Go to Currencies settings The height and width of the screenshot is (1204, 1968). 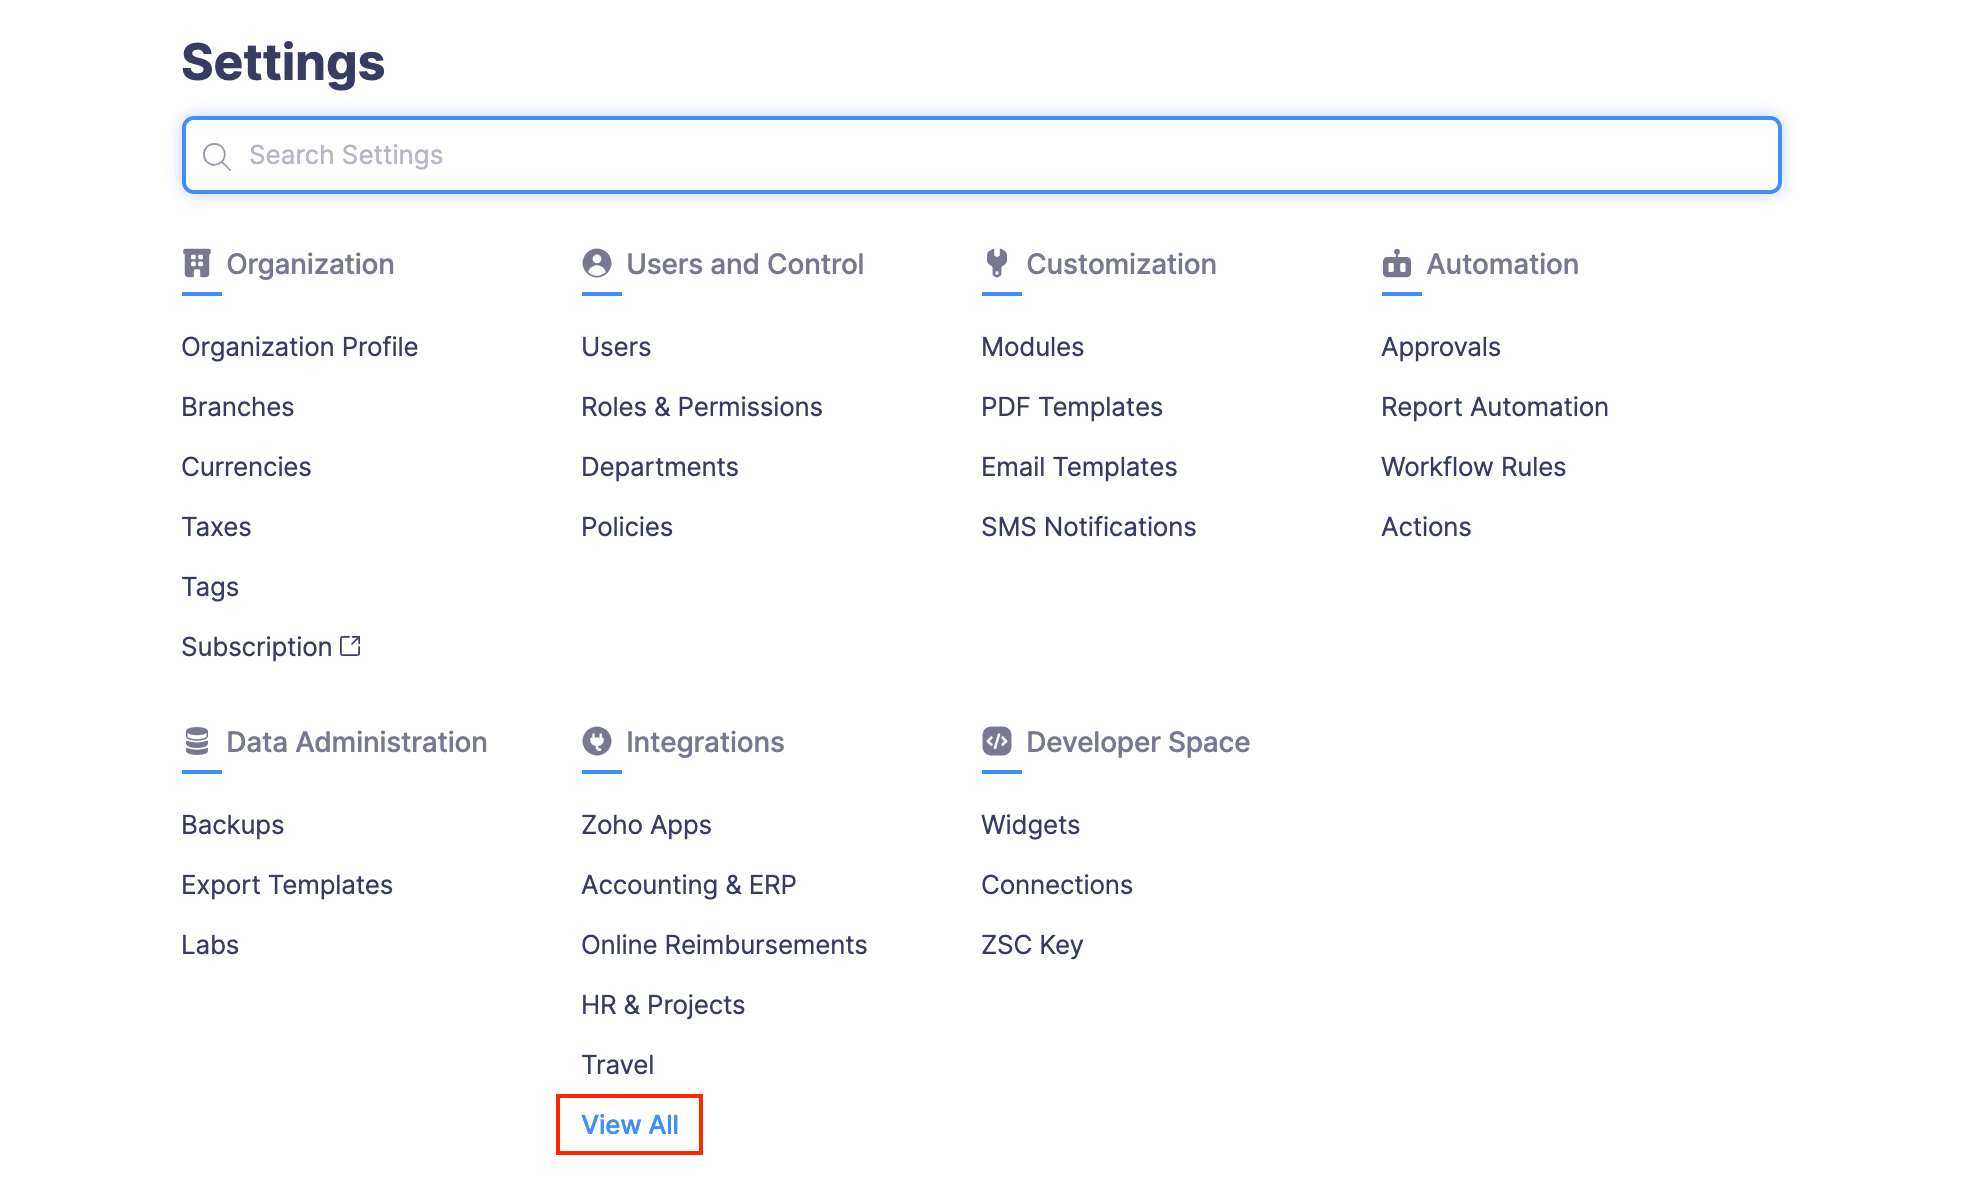pyautogui.click(x=246, y=467)
